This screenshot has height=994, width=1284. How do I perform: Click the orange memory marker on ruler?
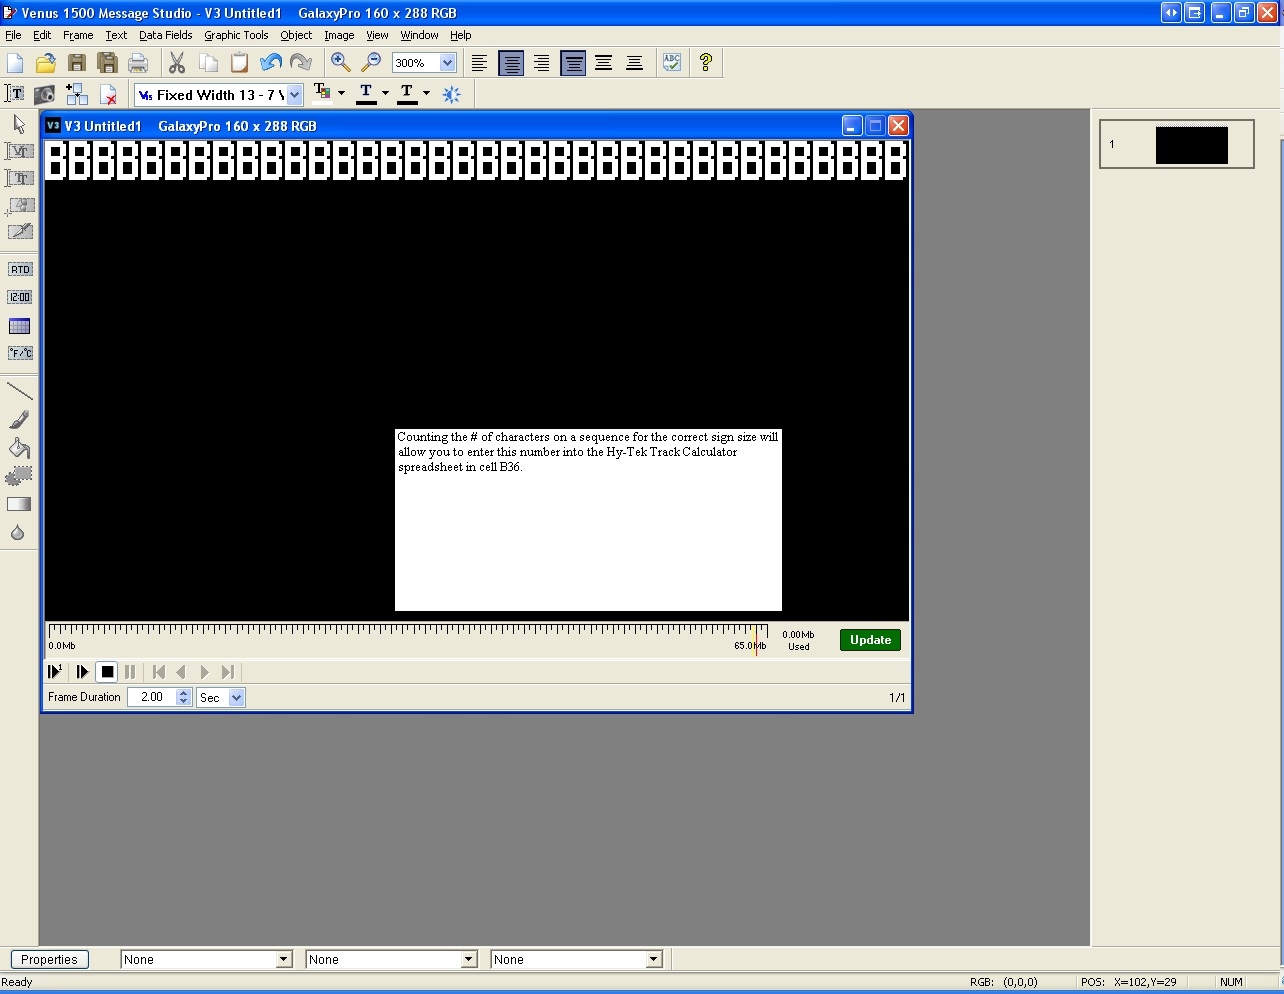tap(756, 639)
